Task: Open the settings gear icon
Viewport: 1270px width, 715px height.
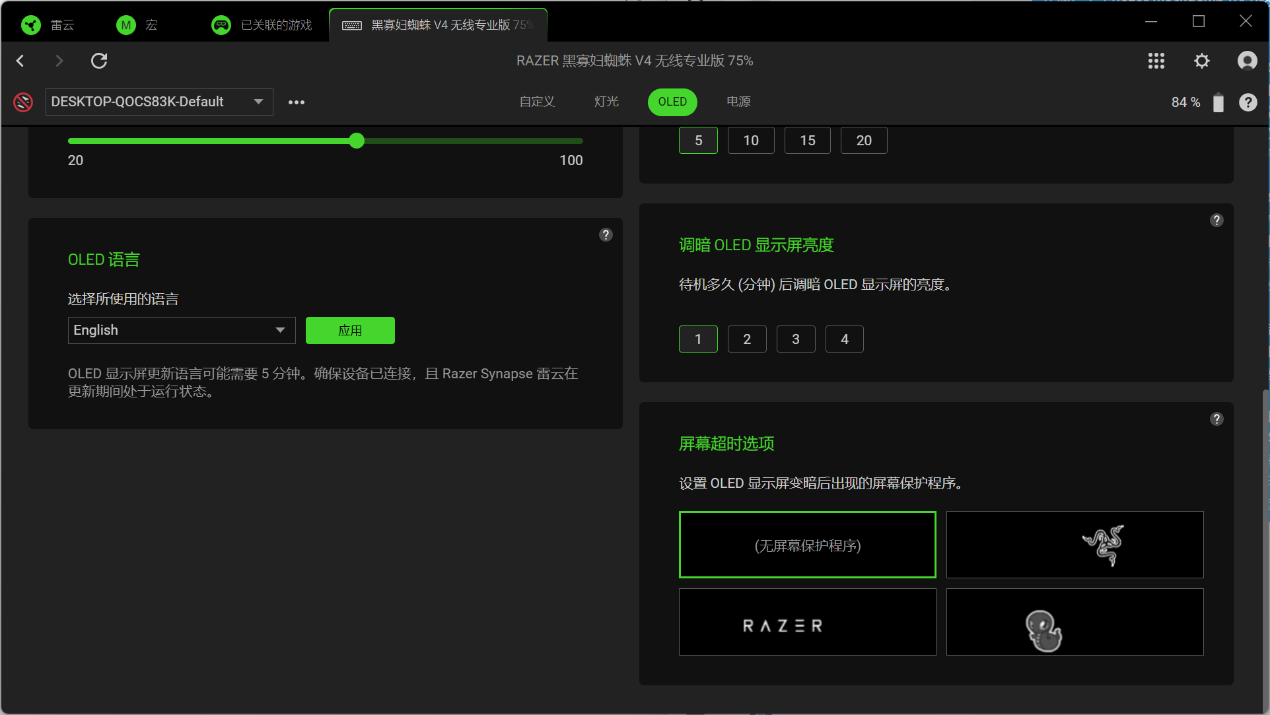Action: click(1202, 61)
